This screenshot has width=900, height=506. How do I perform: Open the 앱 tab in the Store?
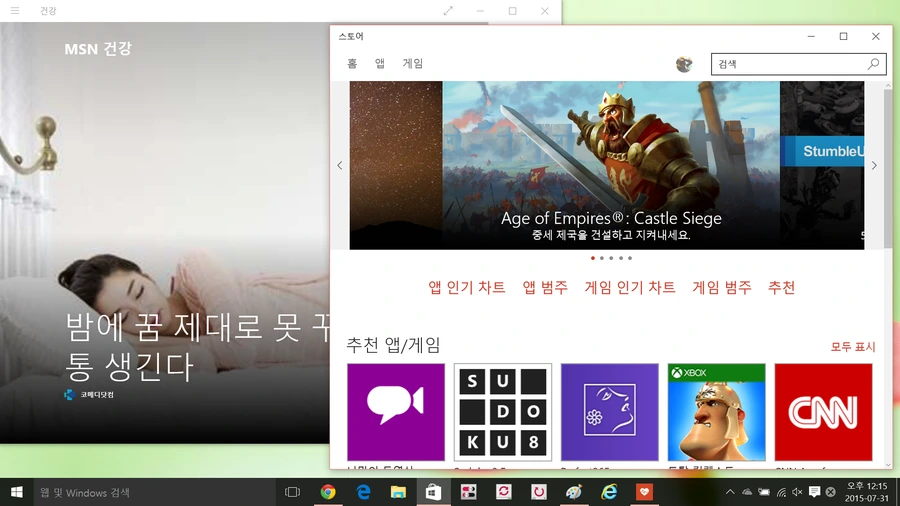point(380,63)
